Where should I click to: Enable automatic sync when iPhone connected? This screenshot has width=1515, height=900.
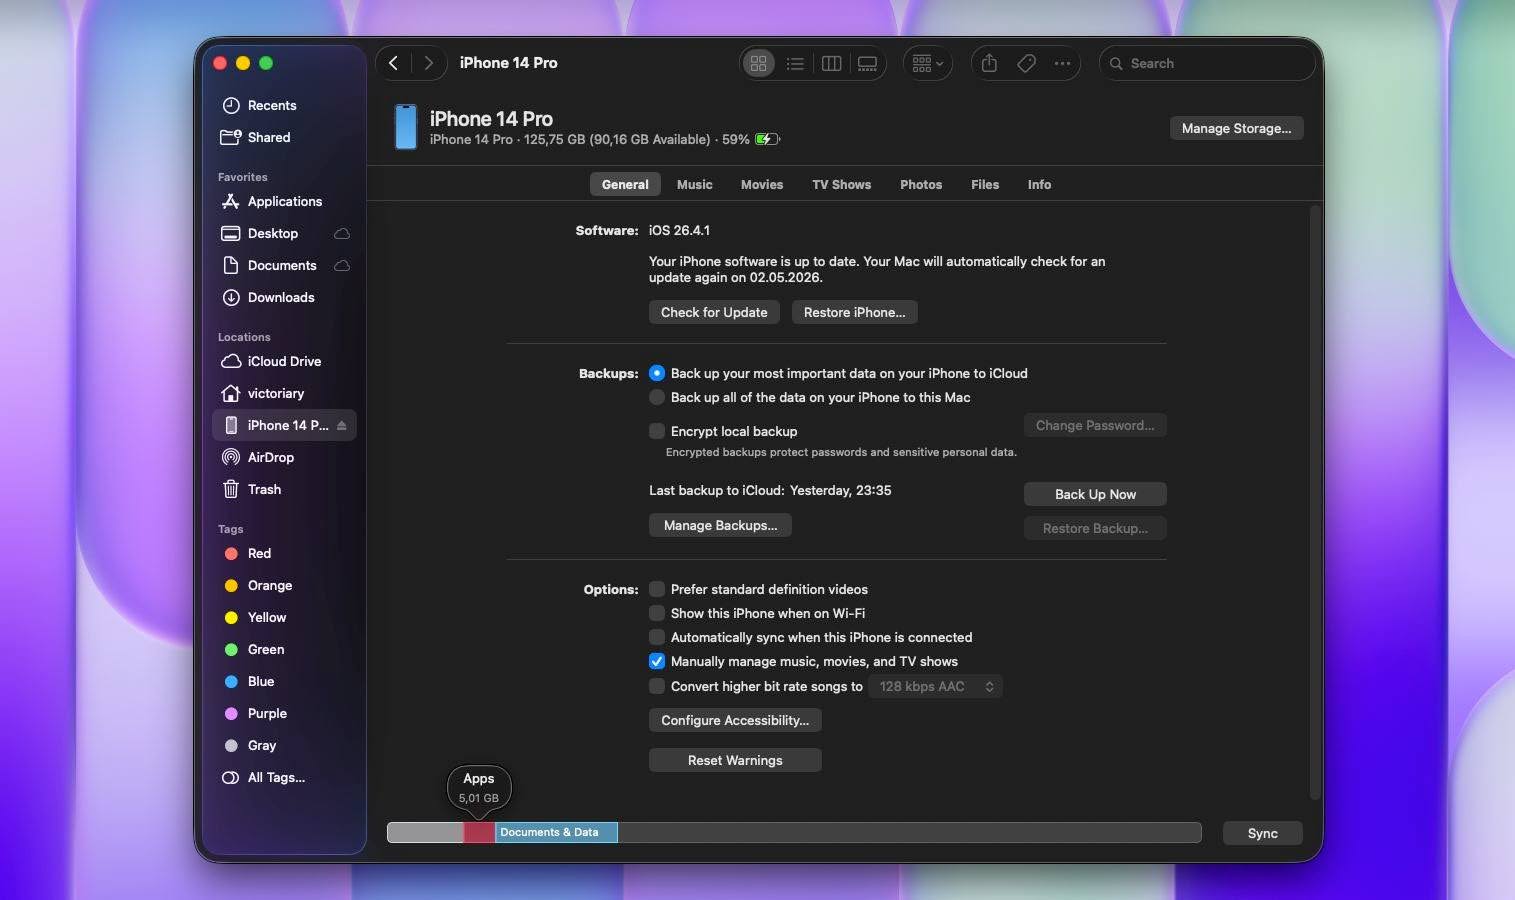657,637
